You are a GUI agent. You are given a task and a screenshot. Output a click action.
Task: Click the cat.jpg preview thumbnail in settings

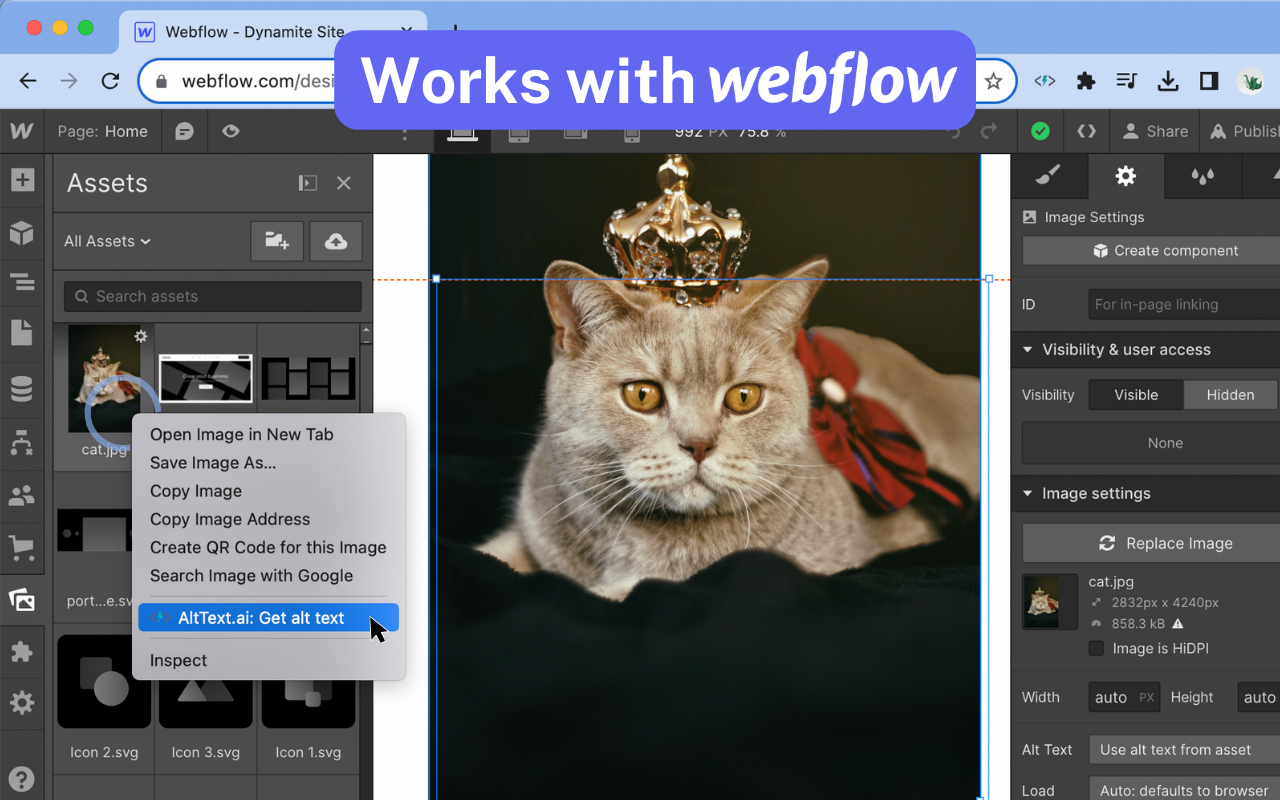1049,601
